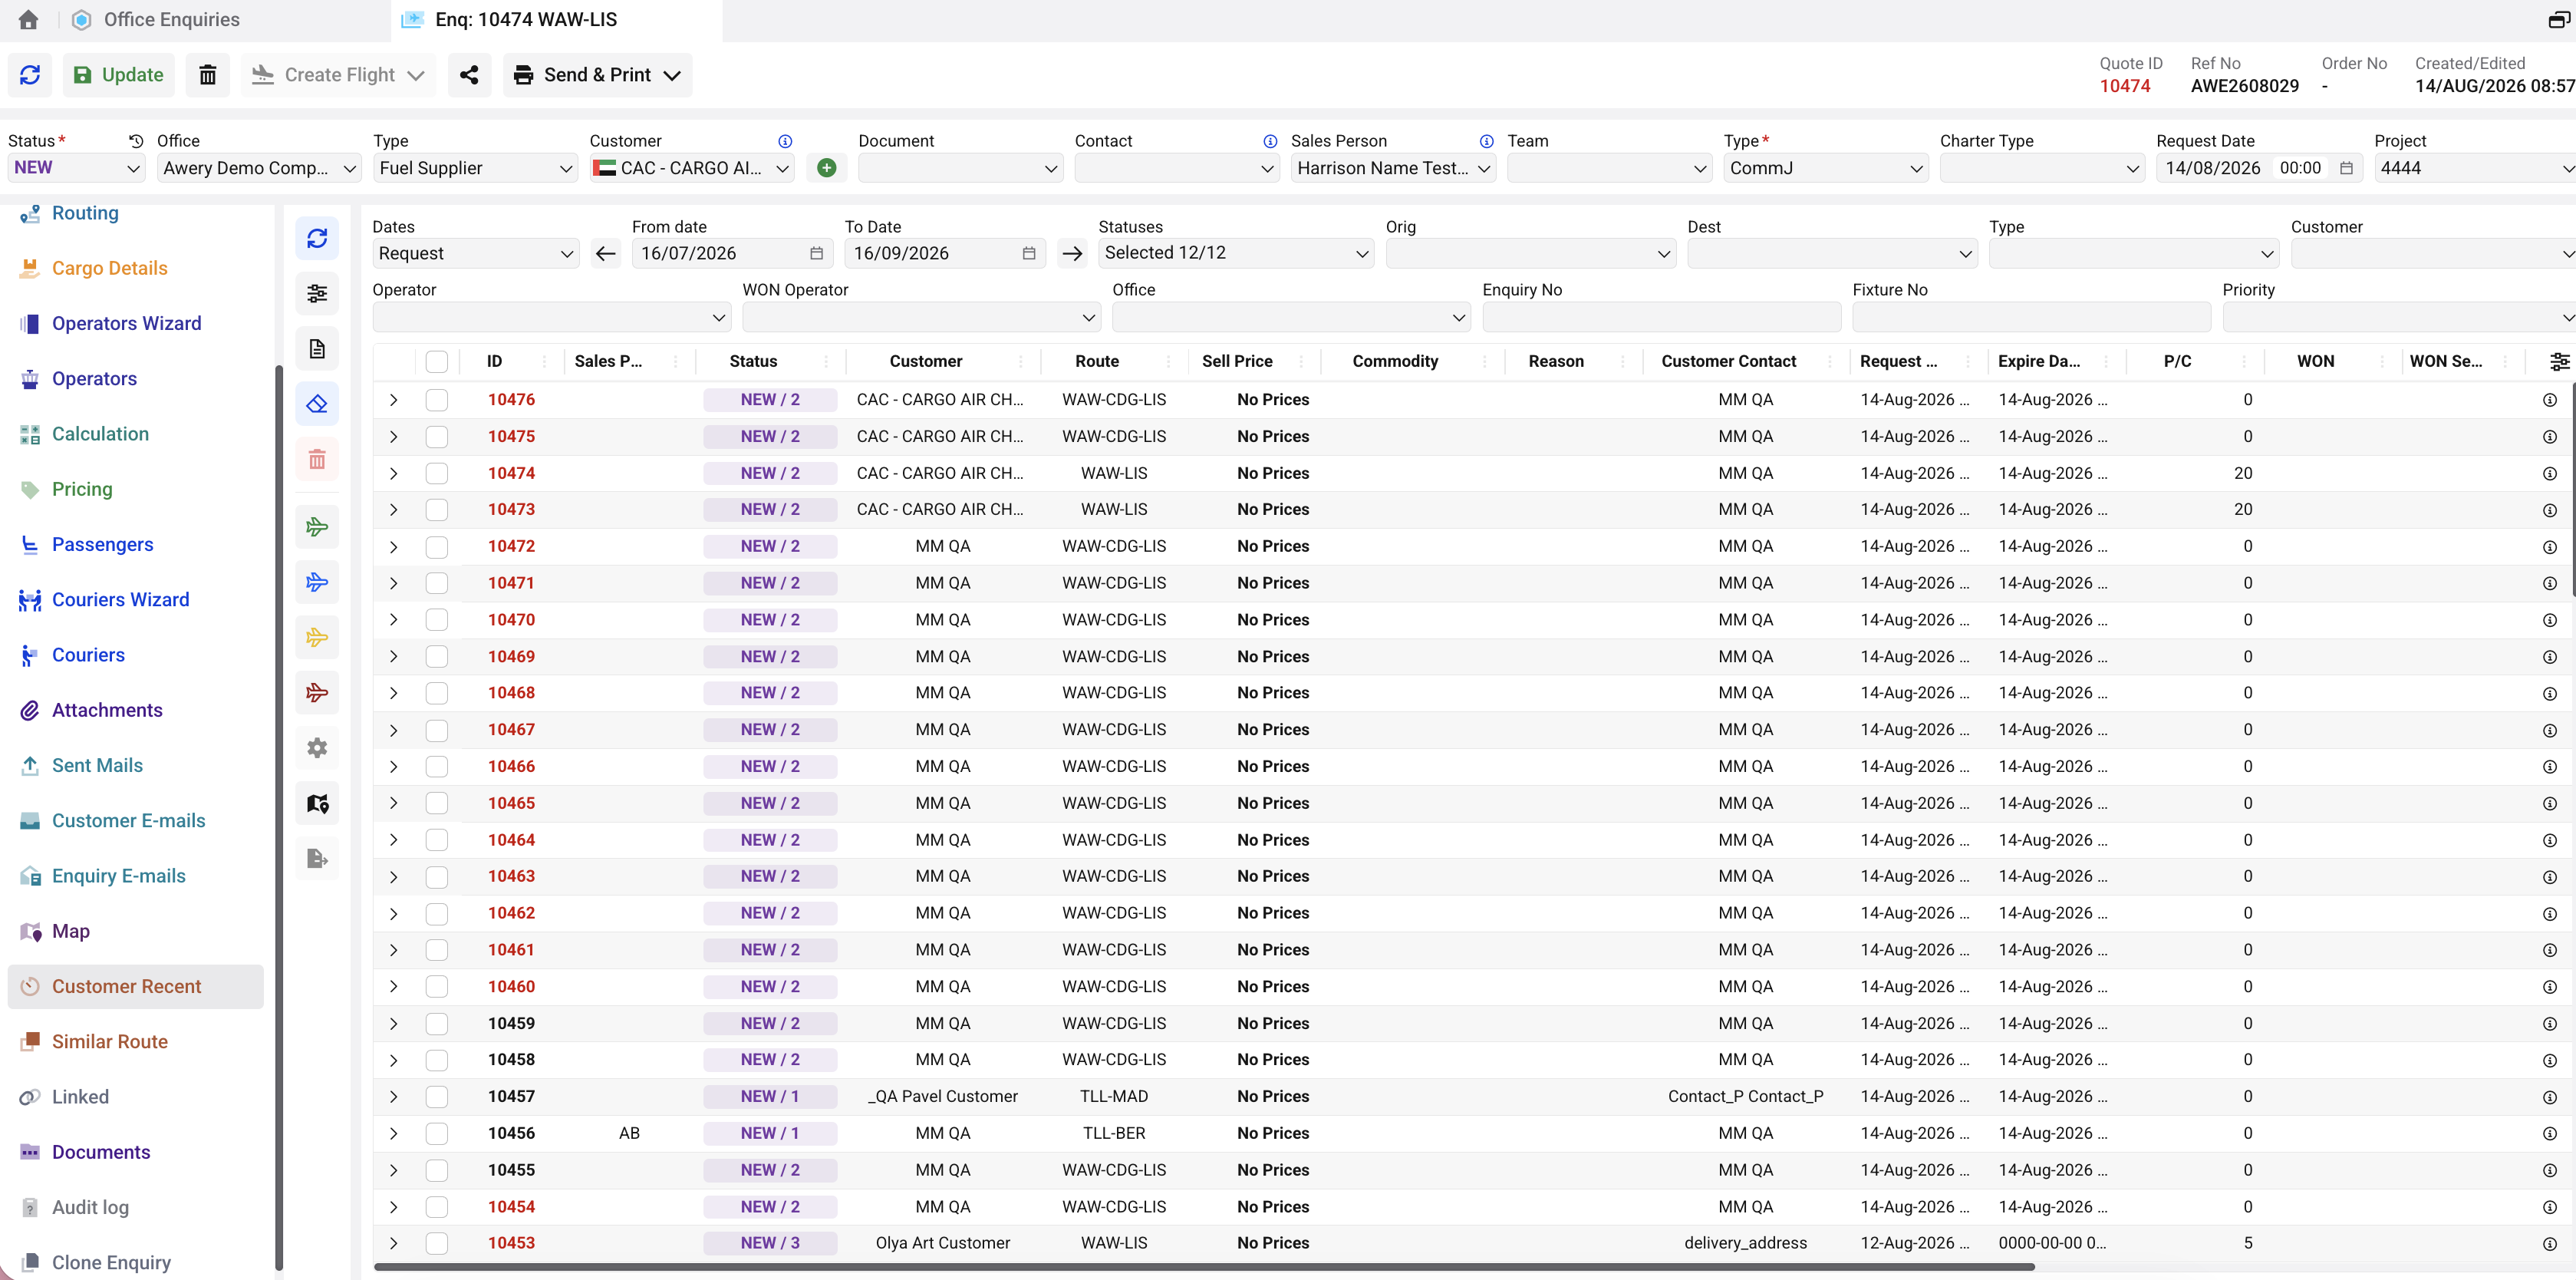The image size is (2576, 1280).
Task: Click the status history icon beside Status label
Action: tap(136, 141)
